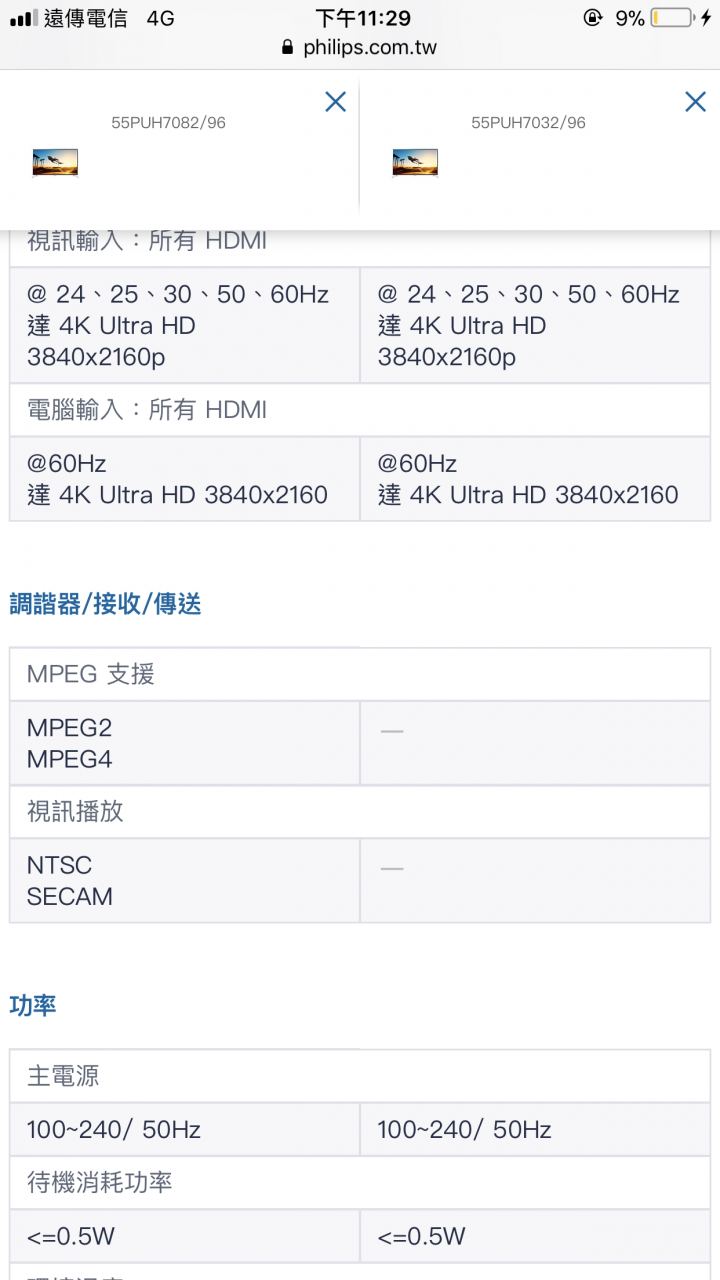720x1280 pixels.
Task: Select the 55PUH7032/96 model name
Action: pos(528,122)
